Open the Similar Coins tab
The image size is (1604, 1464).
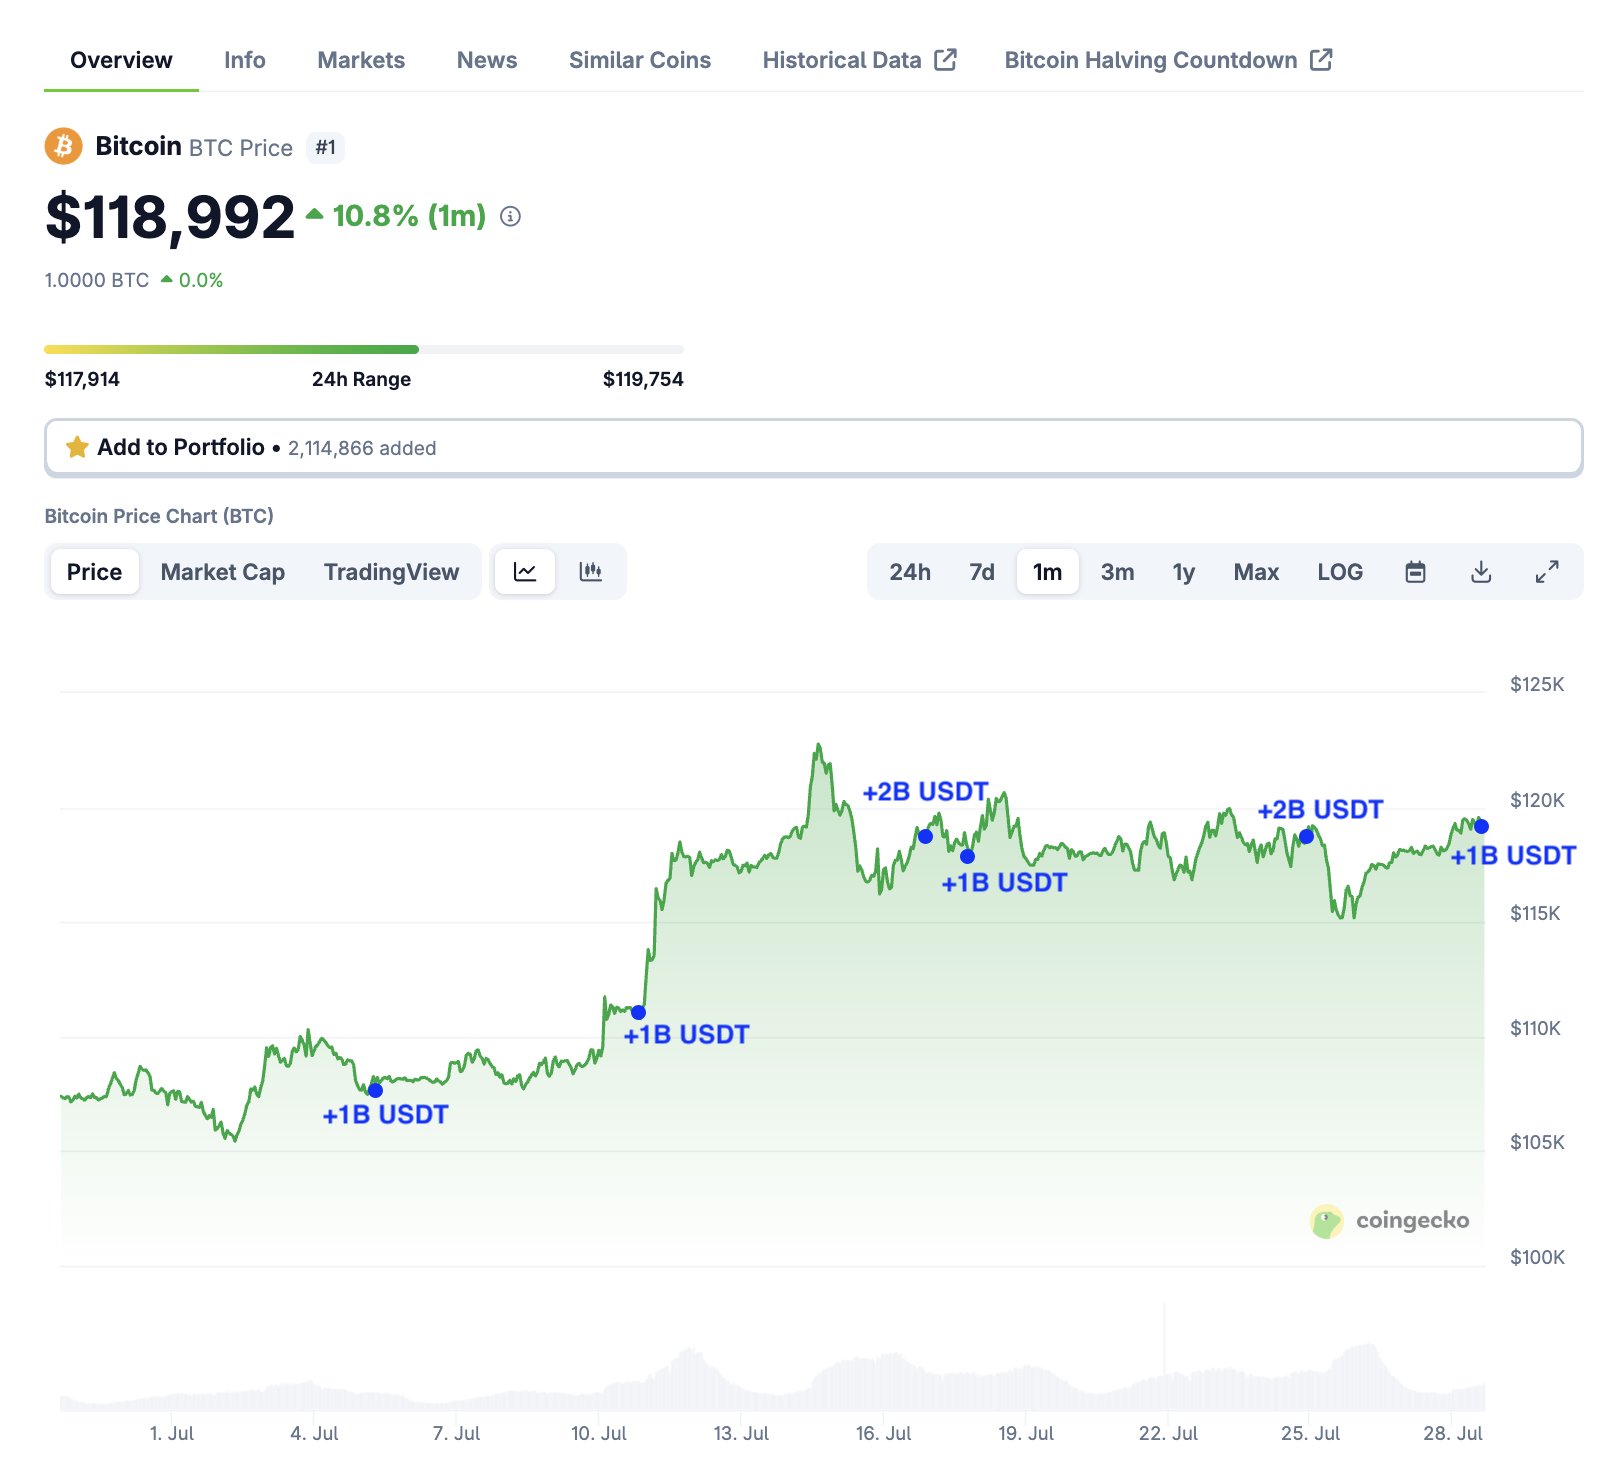(x=639, y=60)
